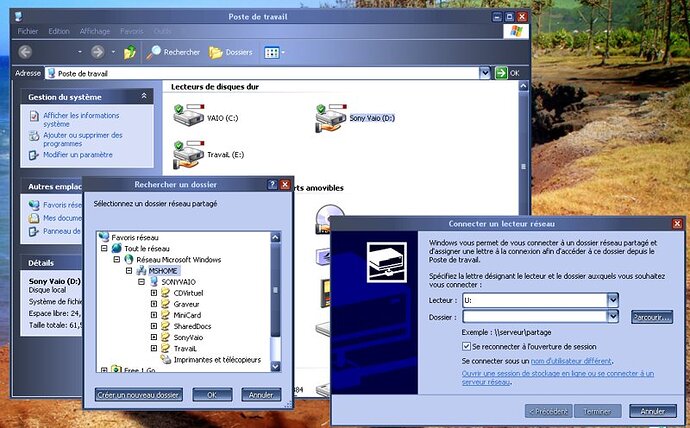Open the Dossiers folders toolbar button
The width and height of the screenshot is (690, 428).
click(217, 52)
